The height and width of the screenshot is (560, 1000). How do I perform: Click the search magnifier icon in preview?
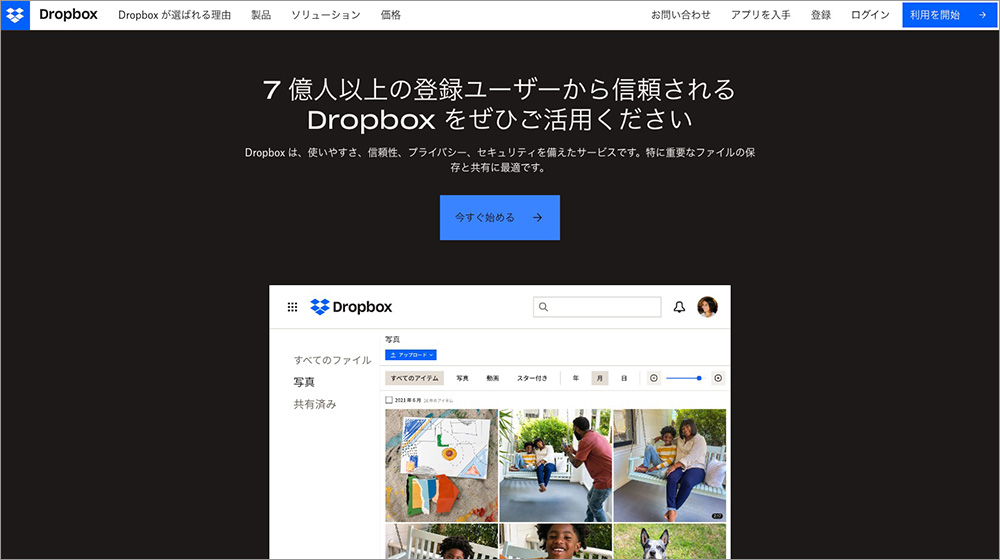543,307
